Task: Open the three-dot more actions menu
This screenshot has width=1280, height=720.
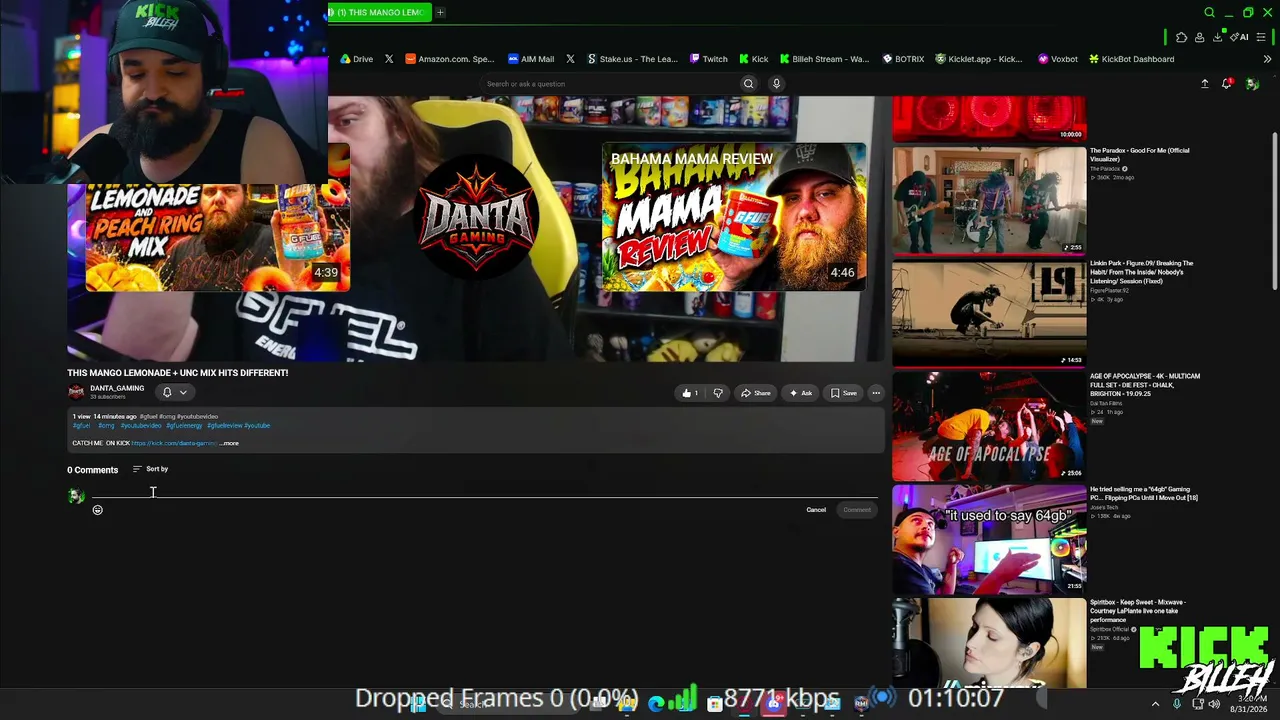Action: coord(876,393)
